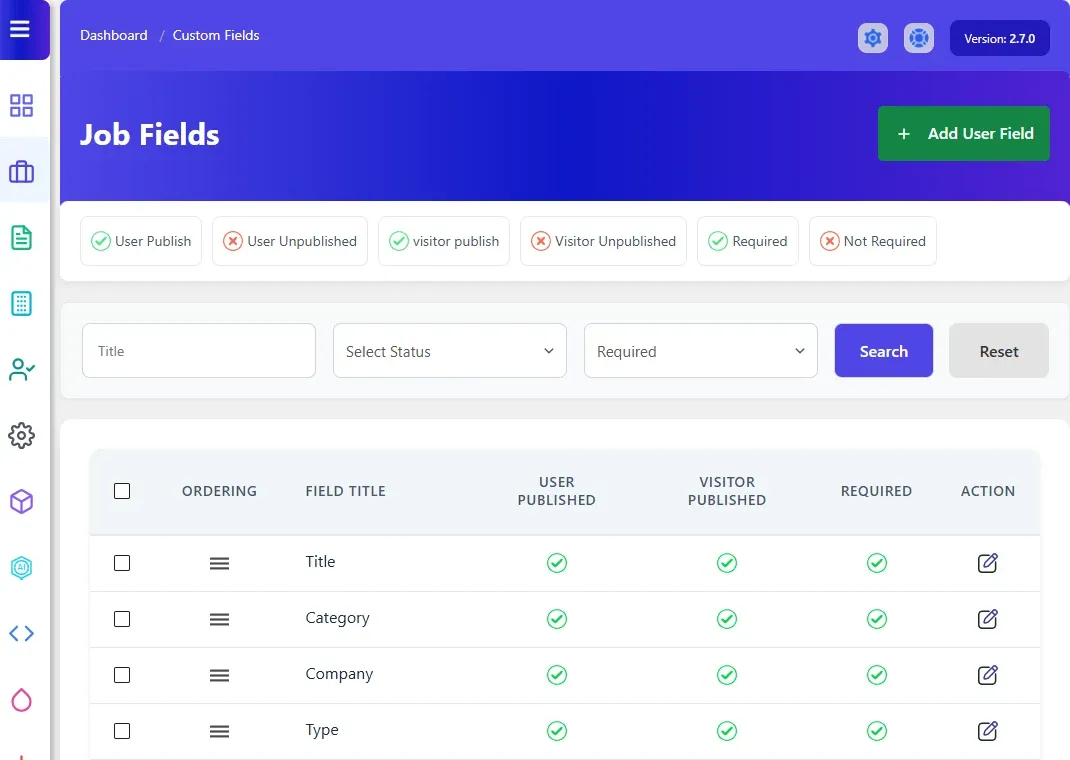The image size is (1070, 760).
Task: Click the Title field name in table
Action: point(320,561)
